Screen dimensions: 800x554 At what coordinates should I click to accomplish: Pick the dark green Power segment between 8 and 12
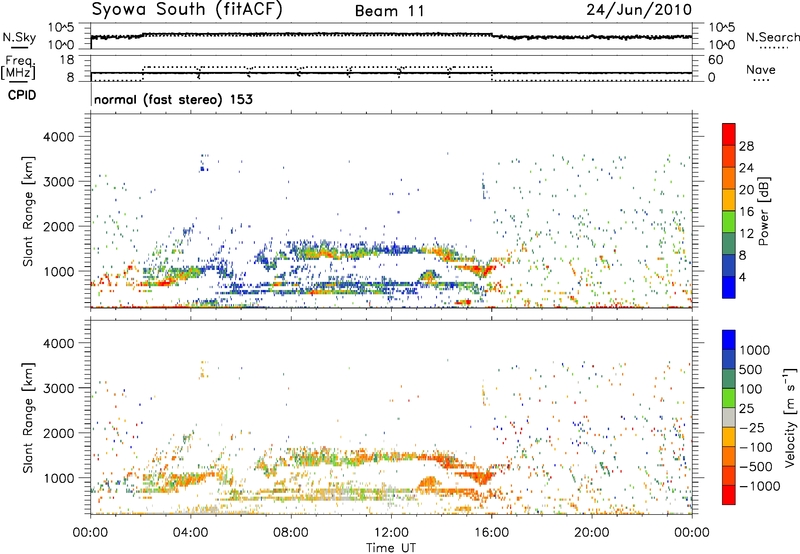[729, 243]
